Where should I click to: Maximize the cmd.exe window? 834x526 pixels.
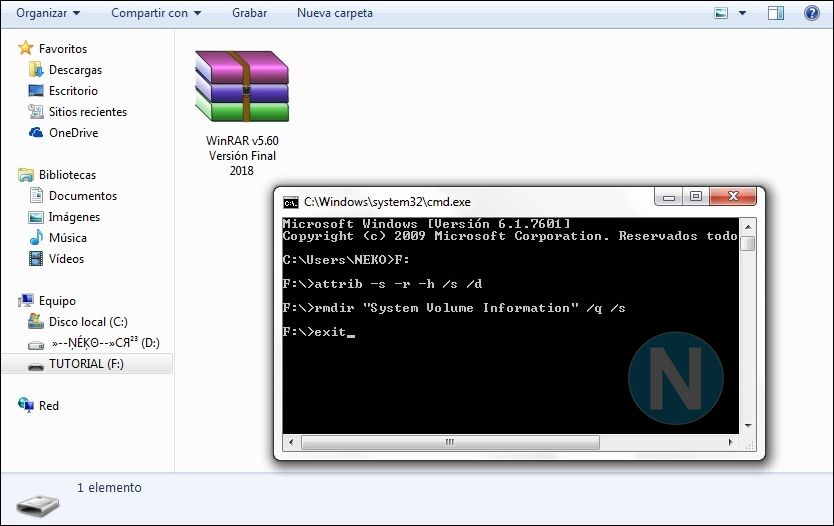(696, 196)
